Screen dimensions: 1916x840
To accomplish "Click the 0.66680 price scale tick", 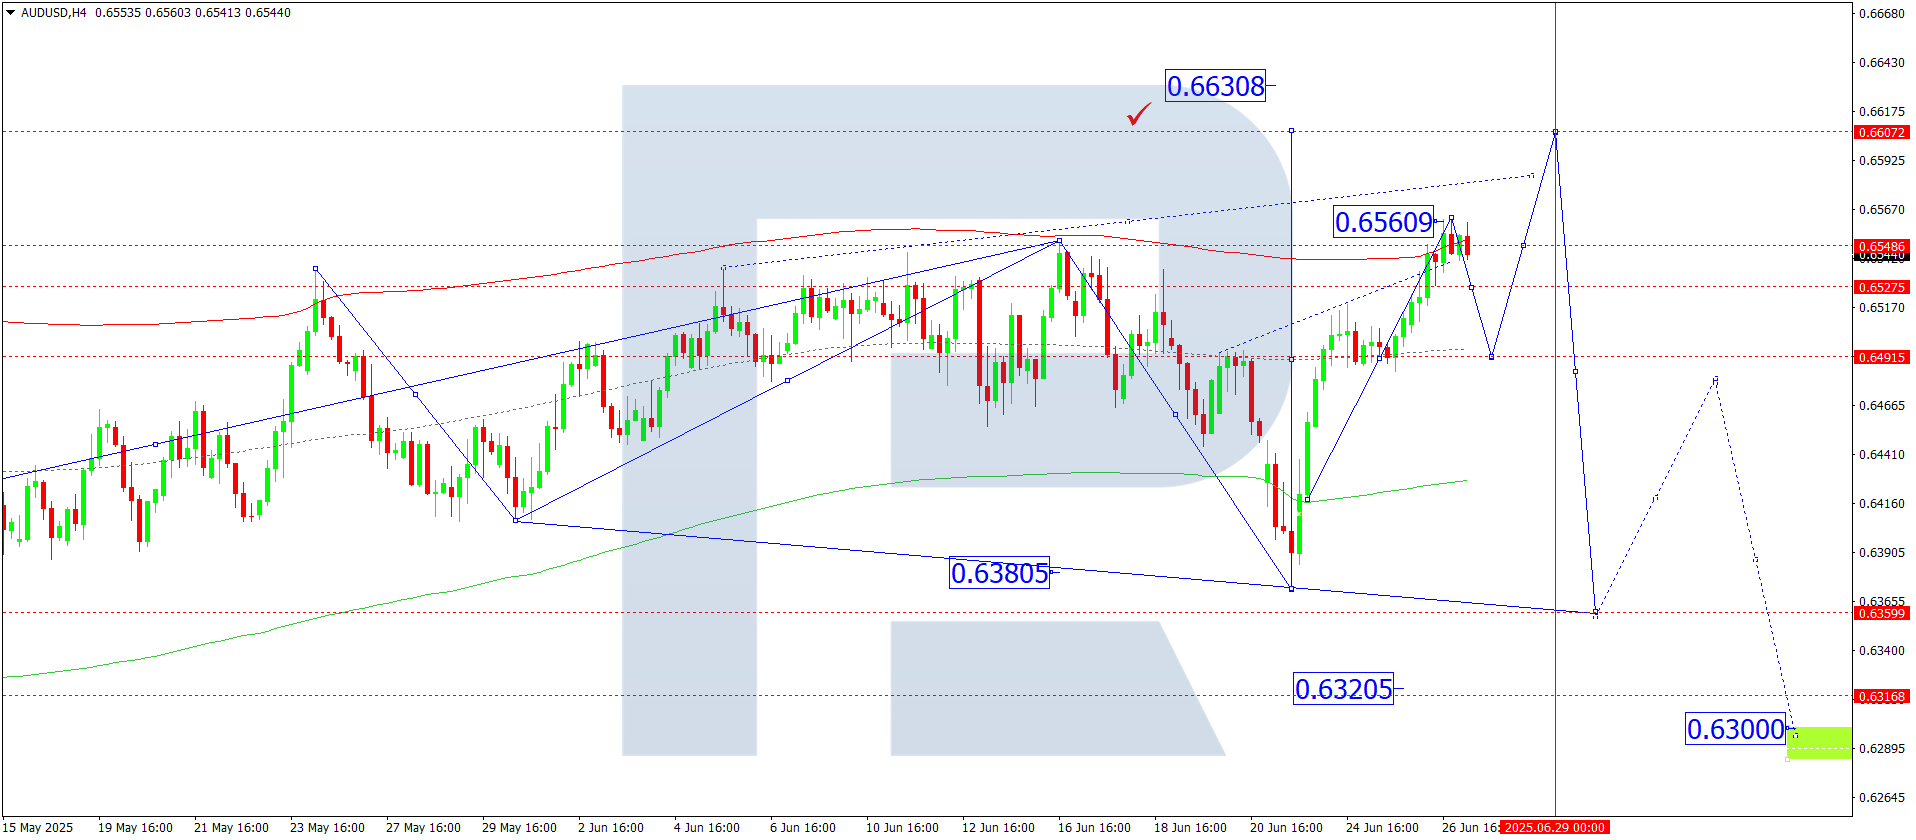I will tap(1881, 13).
